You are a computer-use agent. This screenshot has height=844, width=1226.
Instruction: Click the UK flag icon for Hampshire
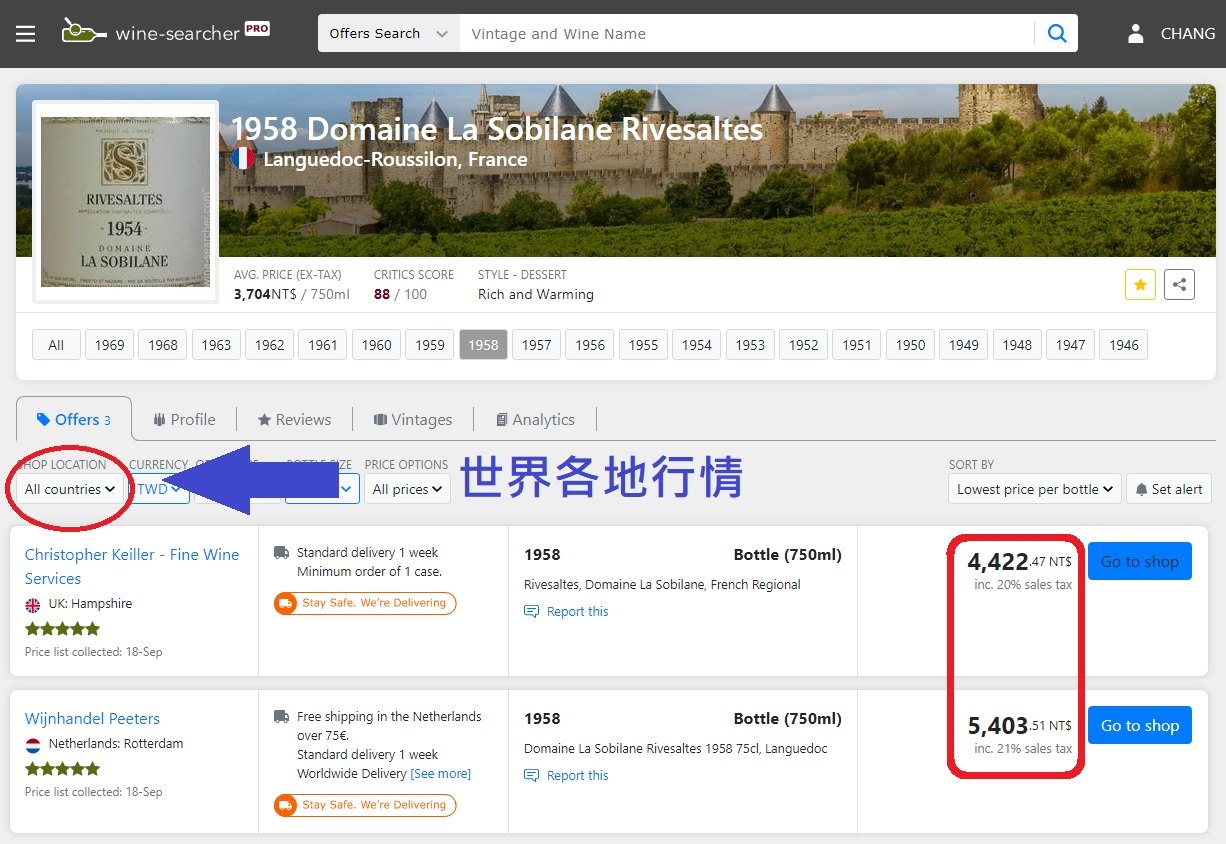(33, 604)
